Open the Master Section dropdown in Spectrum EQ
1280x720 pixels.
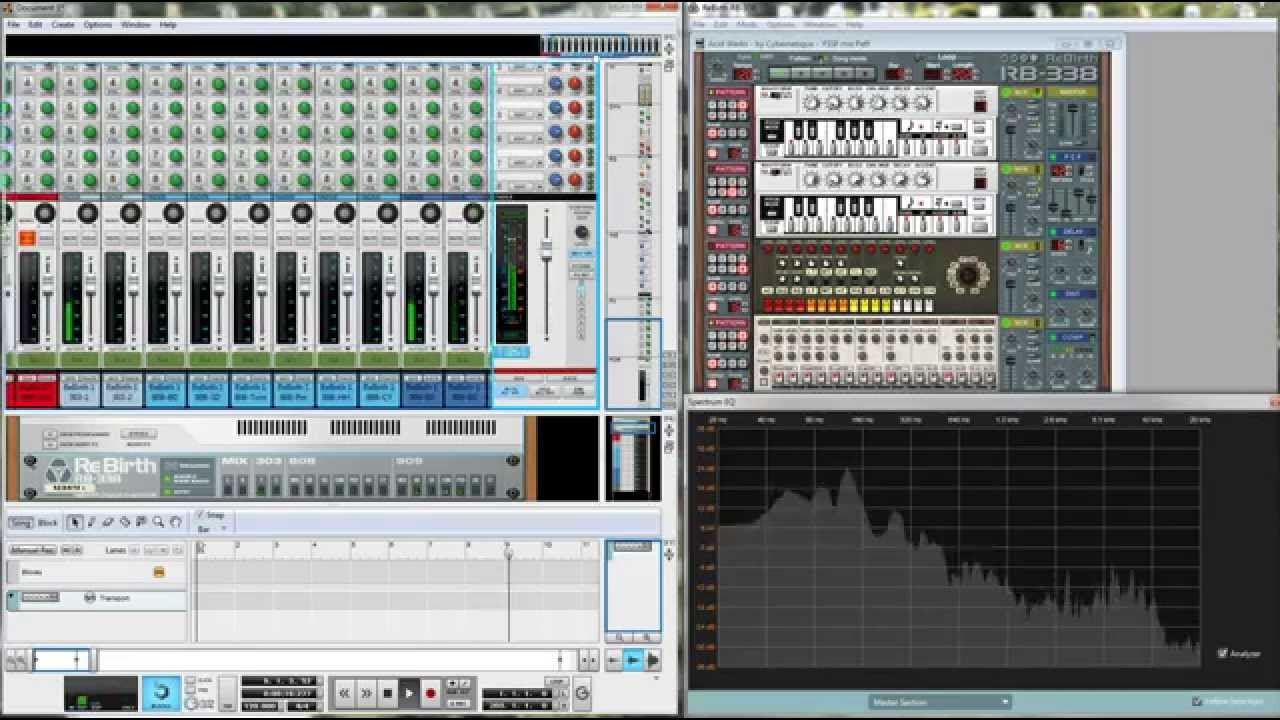coord(939,702)
